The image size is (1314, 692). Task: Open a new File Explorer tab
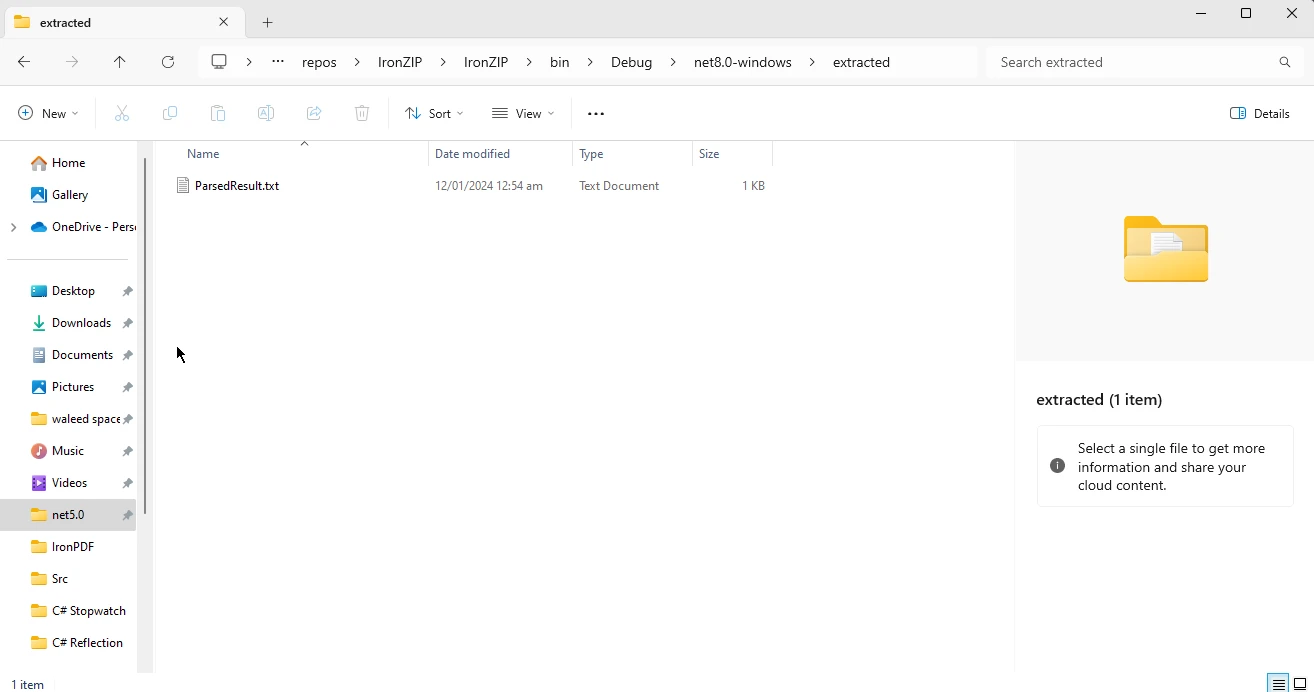(x=268, y=22)
